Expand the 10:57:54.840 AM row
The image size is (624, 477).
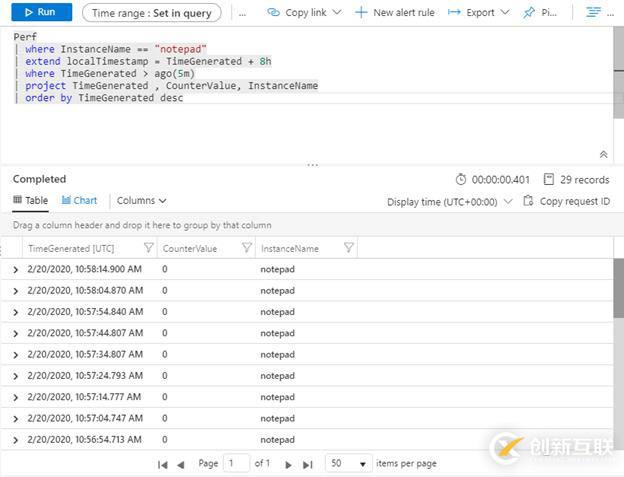click(x=16, y=312)
